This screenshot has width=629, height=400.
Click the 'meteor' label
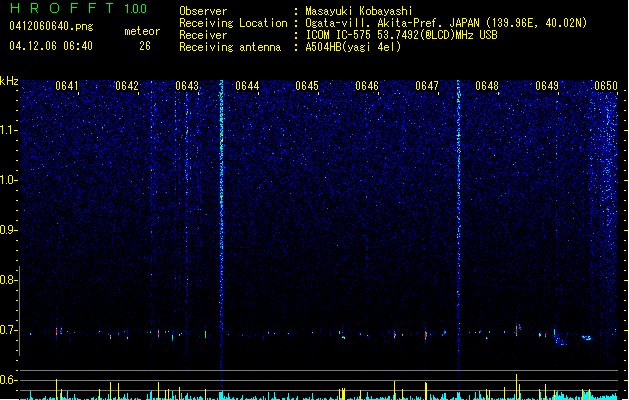(x=142, y=31)
